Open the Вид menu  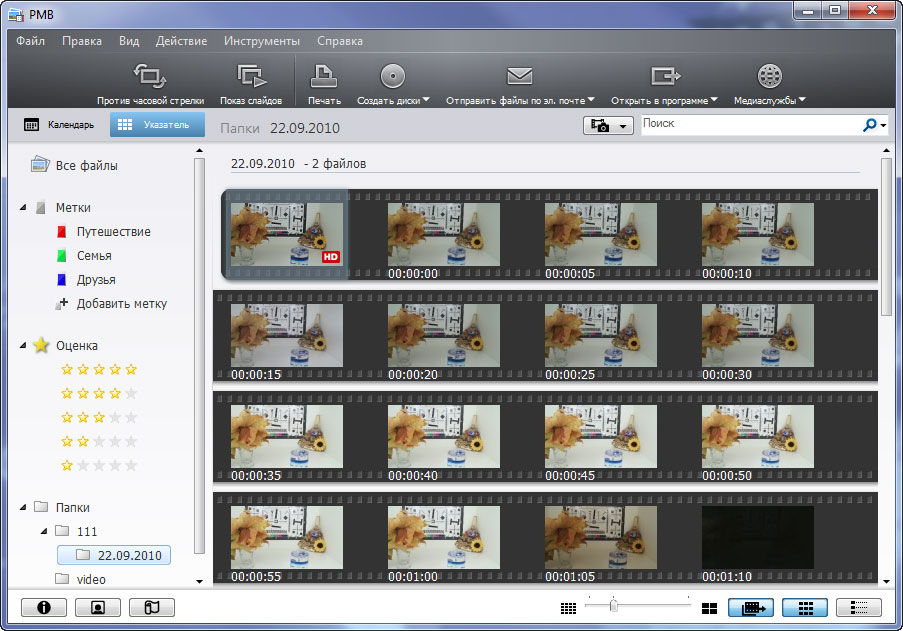coord(129,41)
